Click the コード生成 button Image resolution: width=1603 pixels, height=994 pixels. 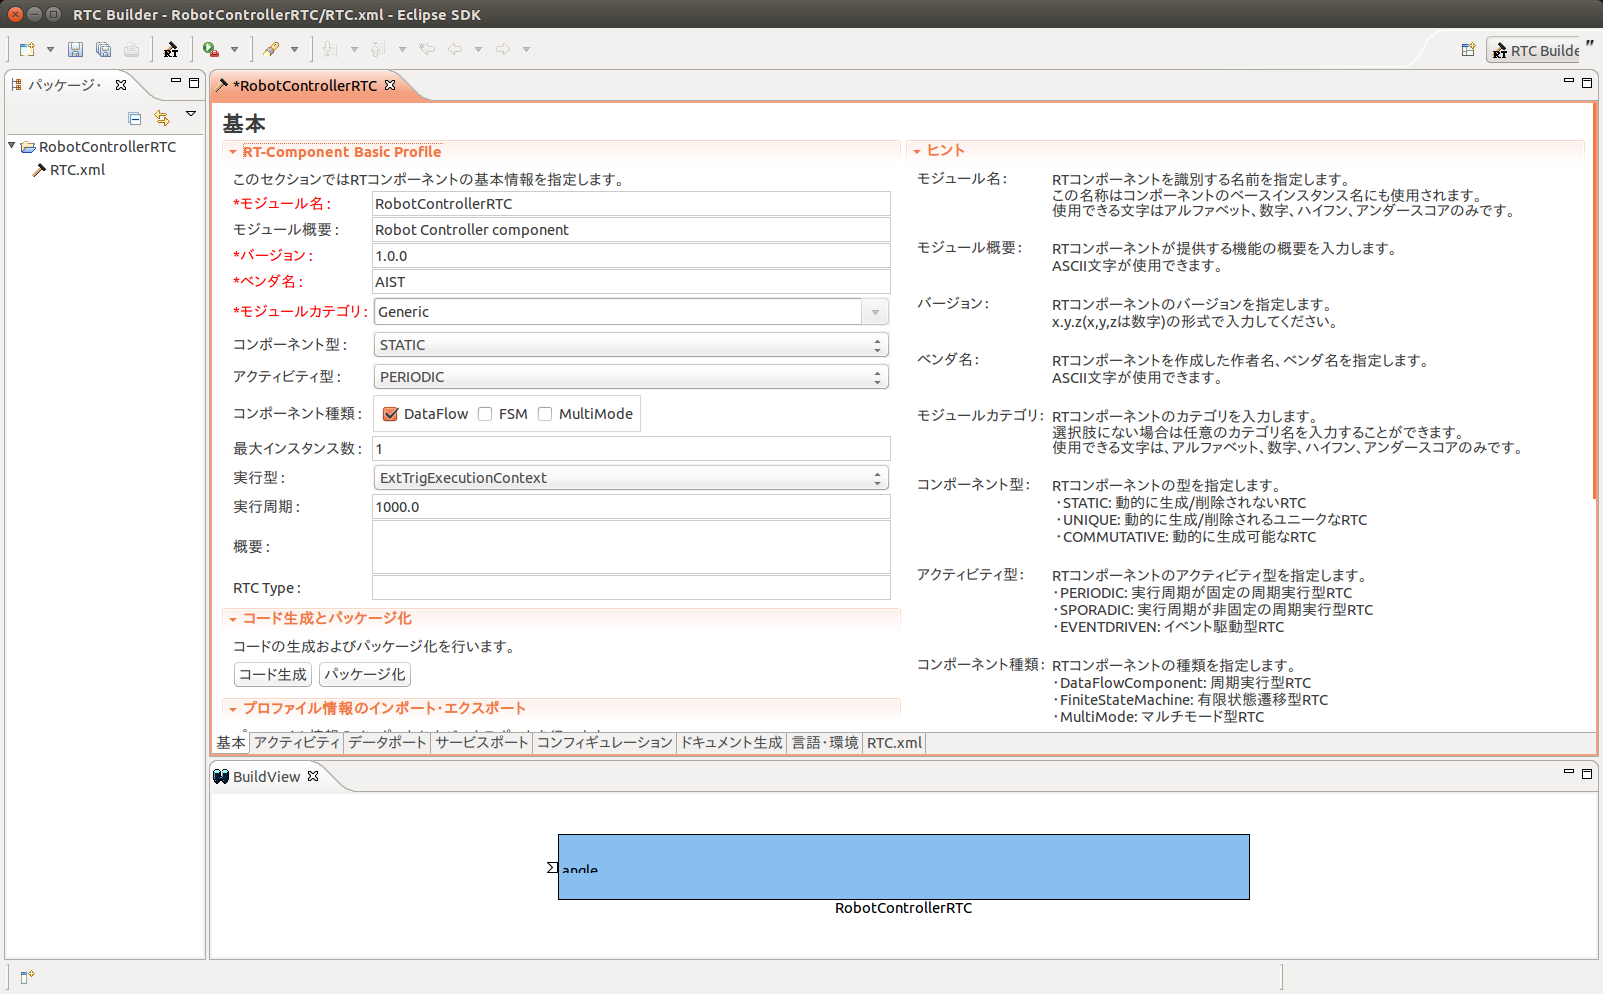[x=273, y=674]
